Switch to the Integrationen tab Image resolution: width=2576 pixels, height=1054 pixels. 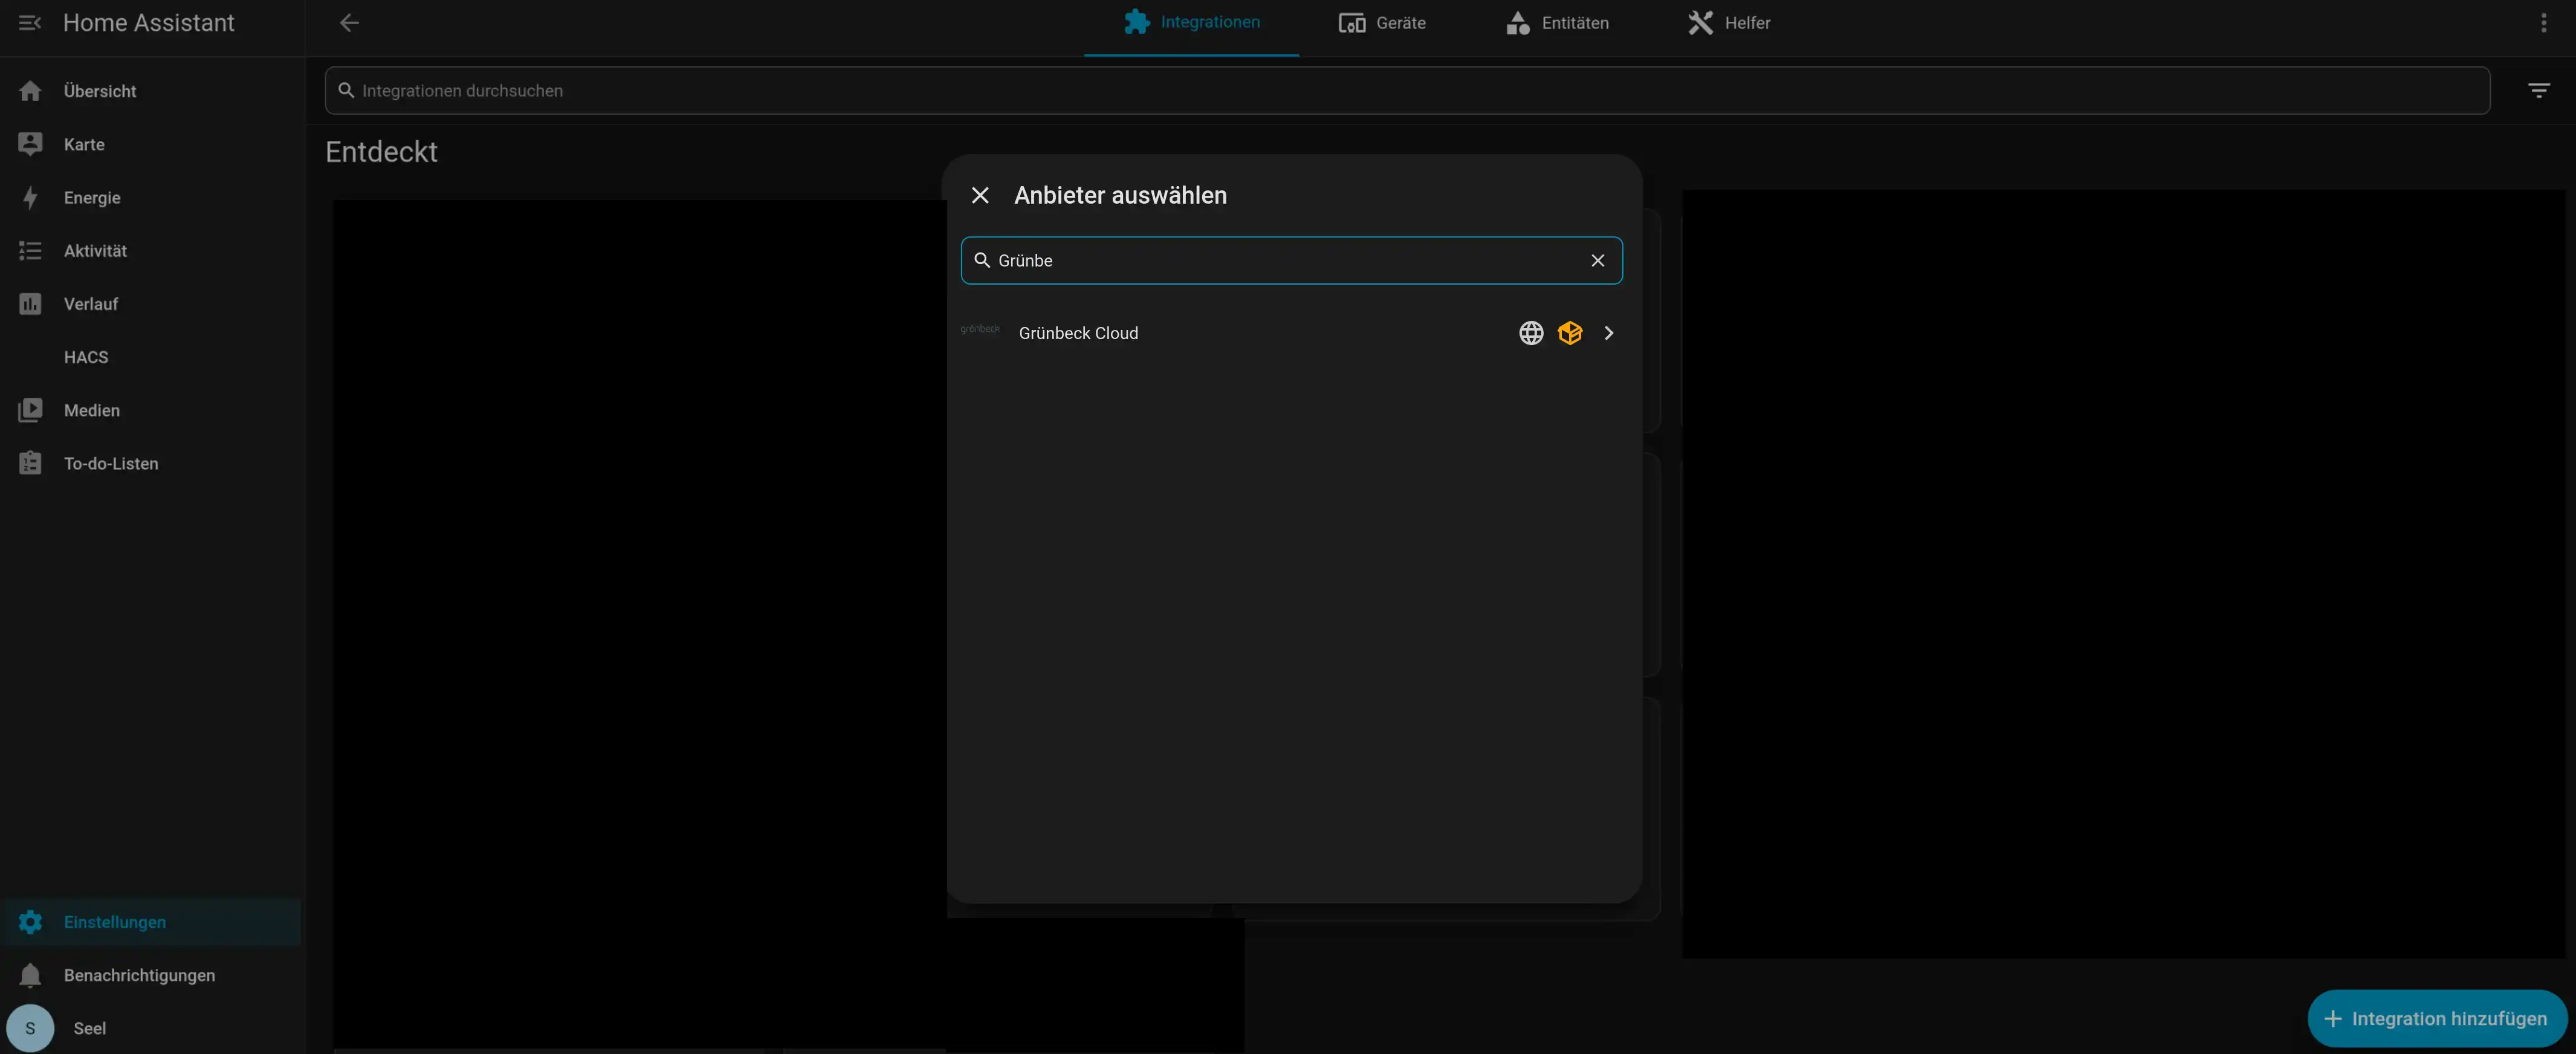click(x=1191, y=23)
